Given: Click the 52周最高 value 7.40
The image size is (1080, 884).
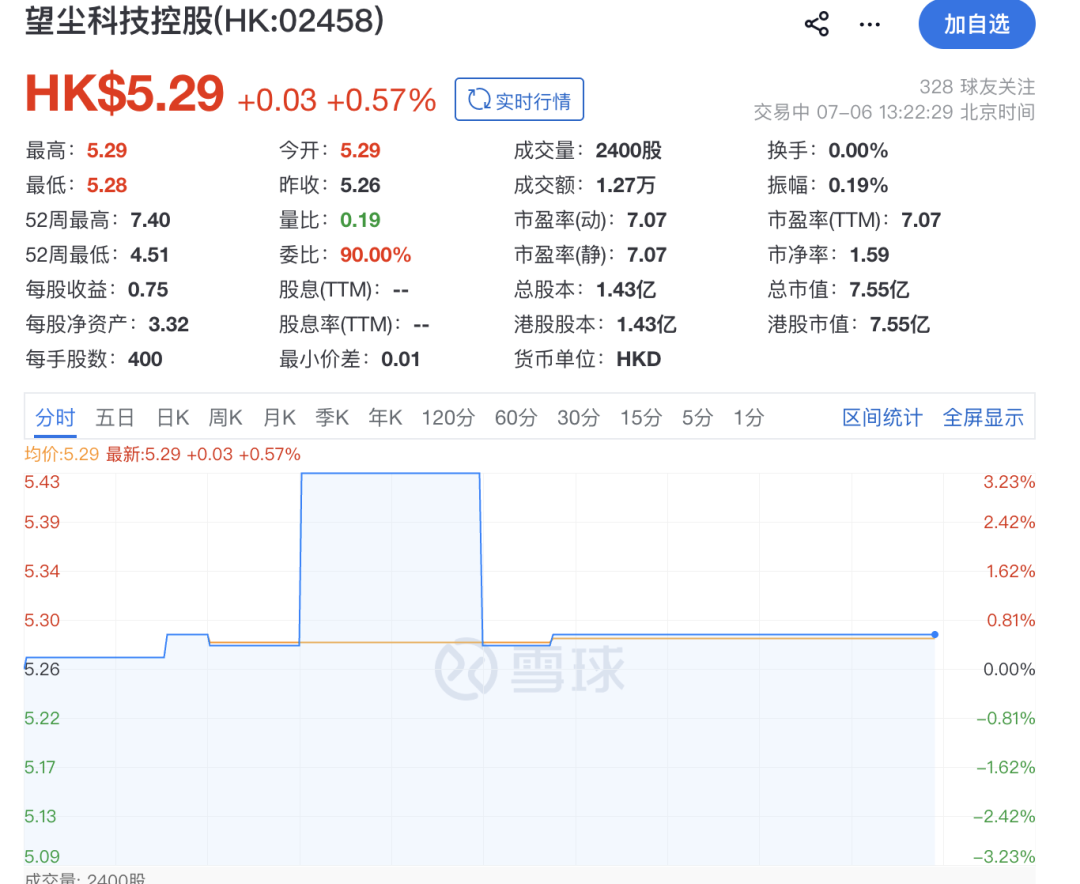Looking at the screenshot, I should [150, 220].
